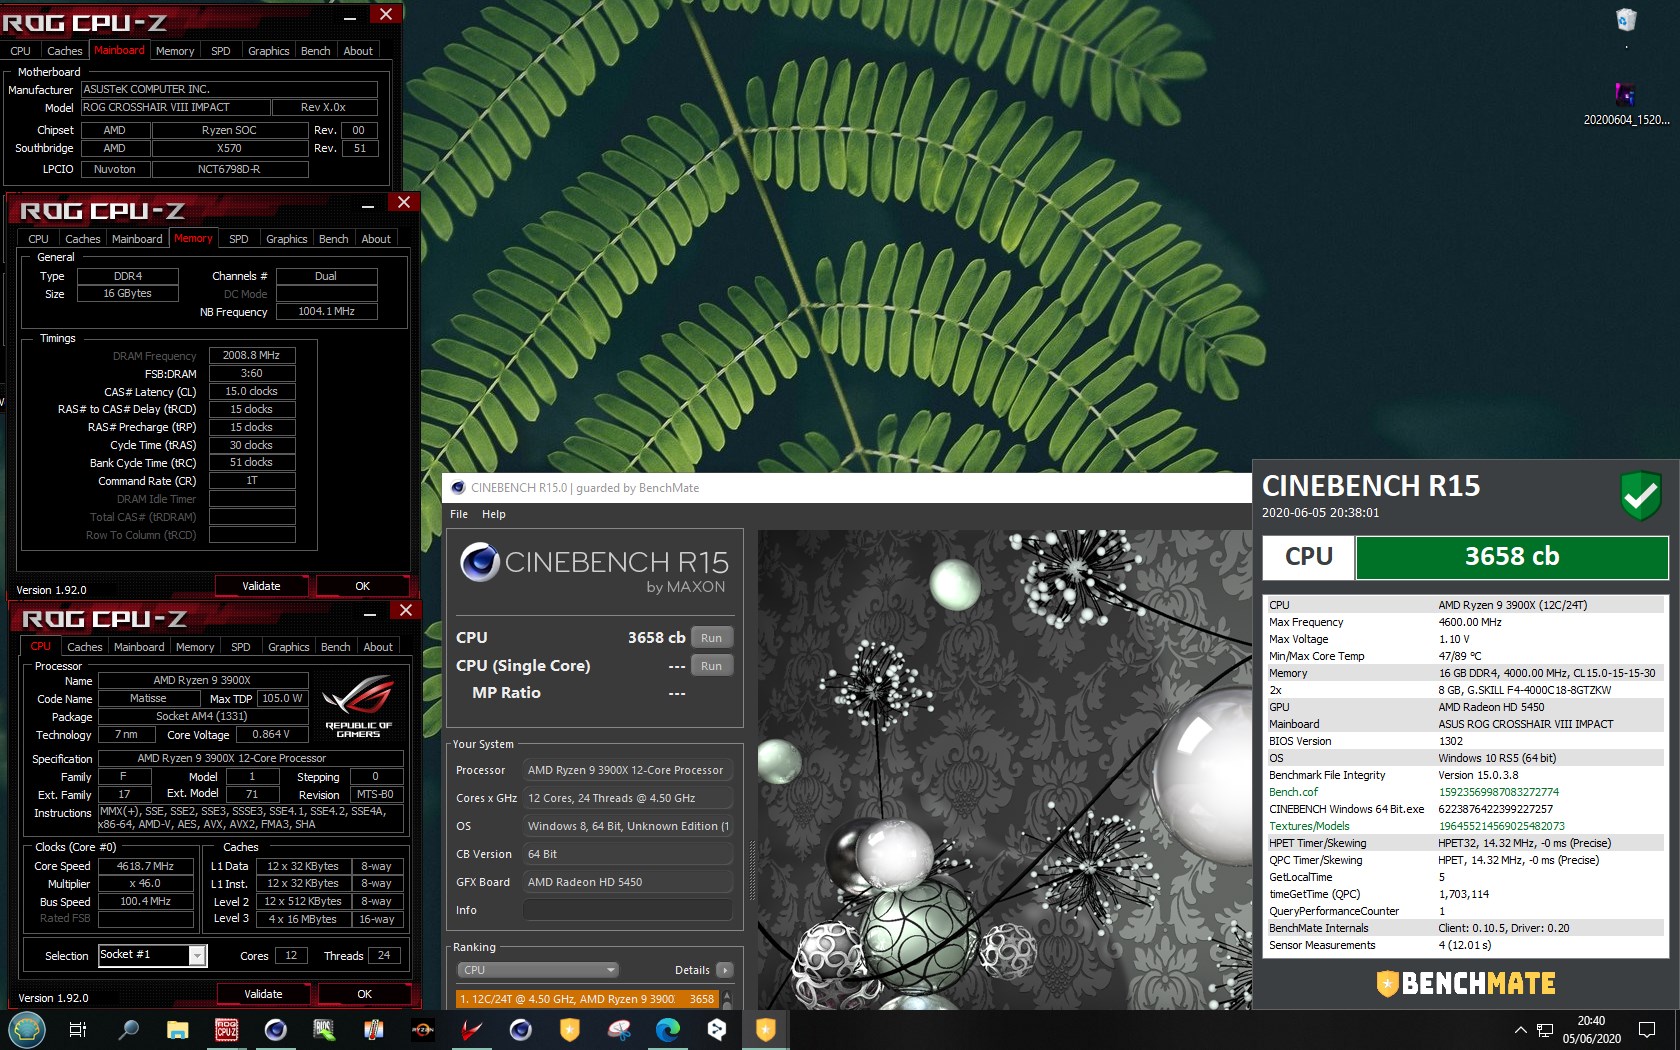The height and width of the screenshot is (1050, 1680).
Task: Open the Action Center notifications icon
Action: [1646, 1029]
